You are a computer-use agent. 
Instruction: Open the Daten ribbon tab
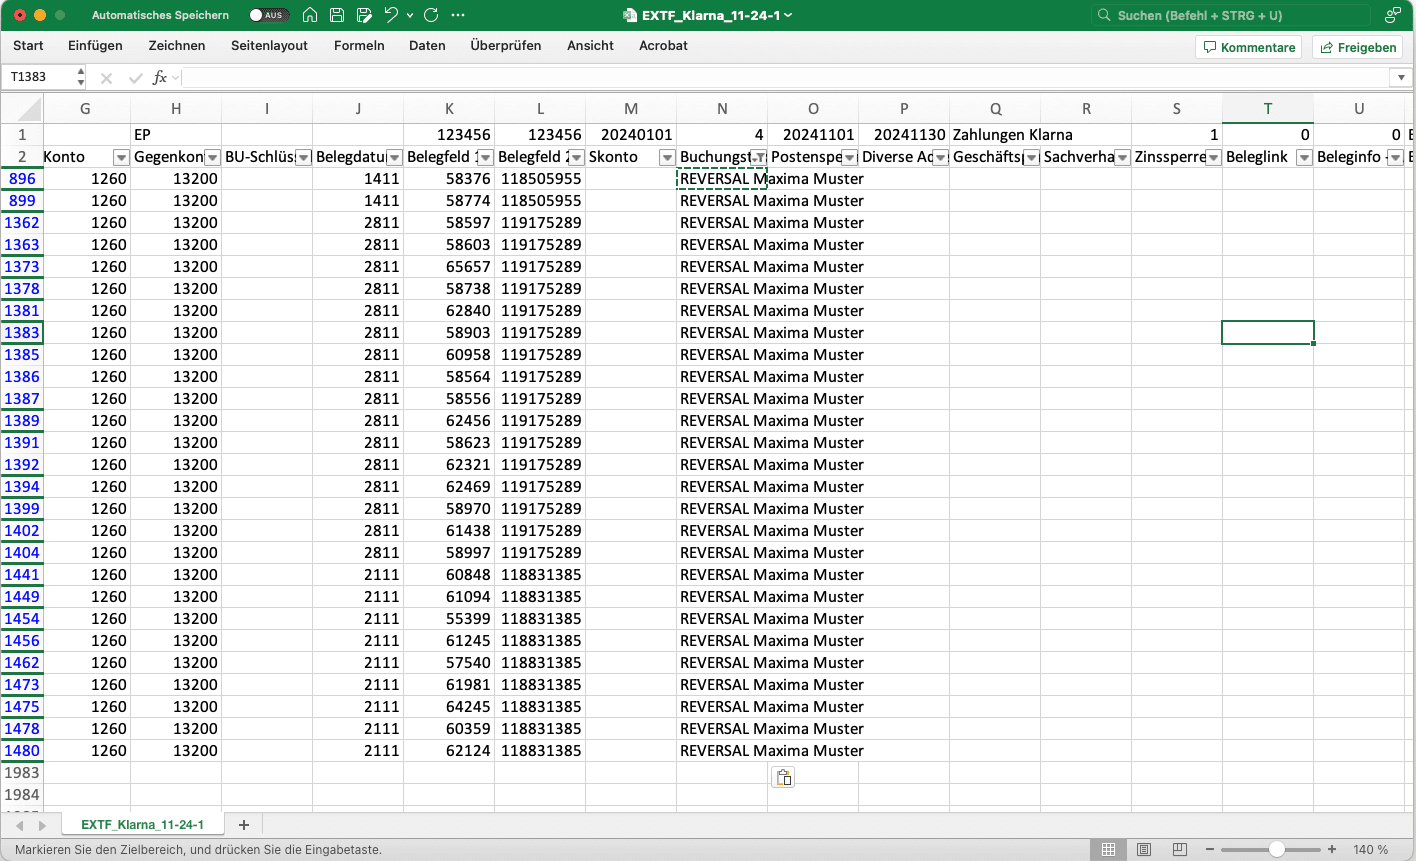[x=427, y=45]
